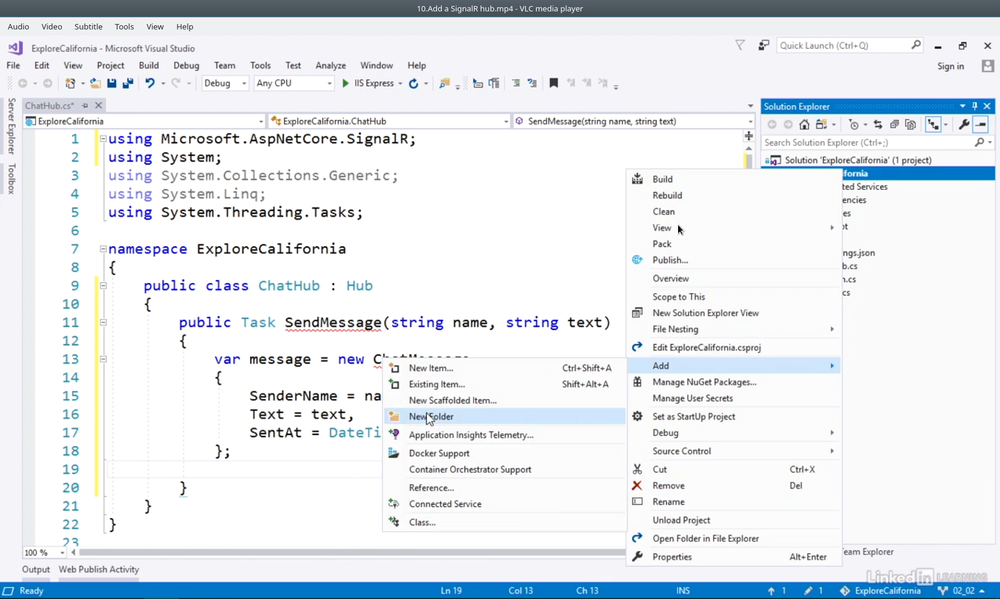Viewport: 1000px width, 599px height.
Task: Click the Undo arrow in the toolbar
Action: coord(150,84)
